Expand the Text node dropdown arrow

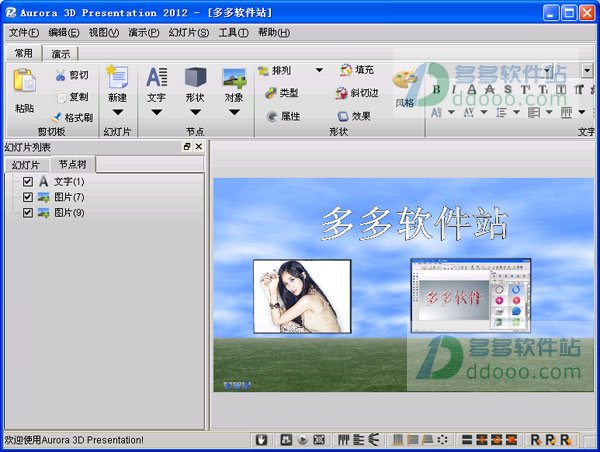[x=157, y=112]
